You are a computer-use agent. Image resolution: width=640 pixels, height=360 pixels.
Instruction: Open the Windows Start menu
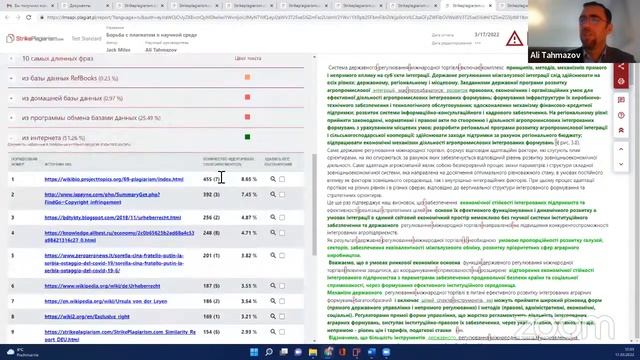click(x=254, y=352)
